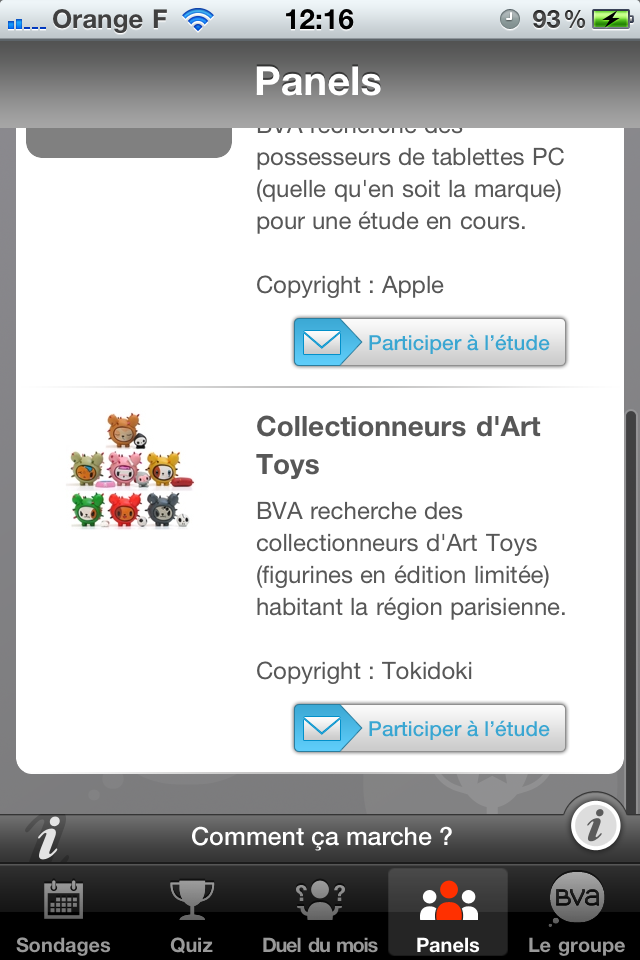Tap the italic i icon at left of help bar
The height and width of the screenshot is (960, 640).
tap(46, 836)
